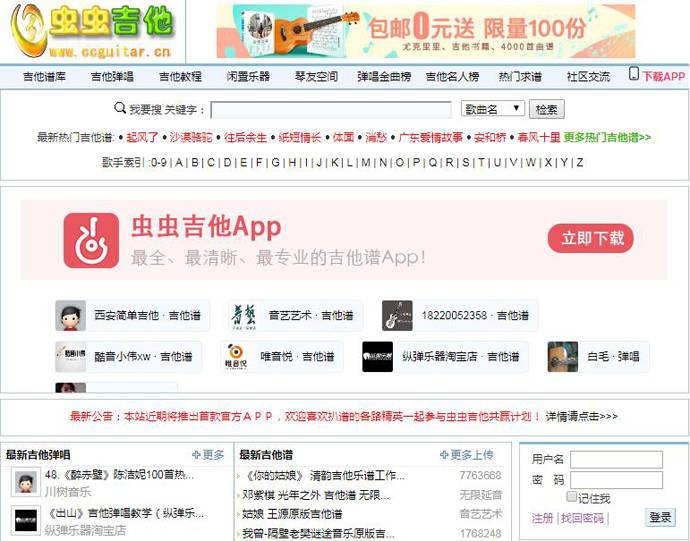
Task: Open hot tab 广东爱情故事
Action: pos(430,137)
